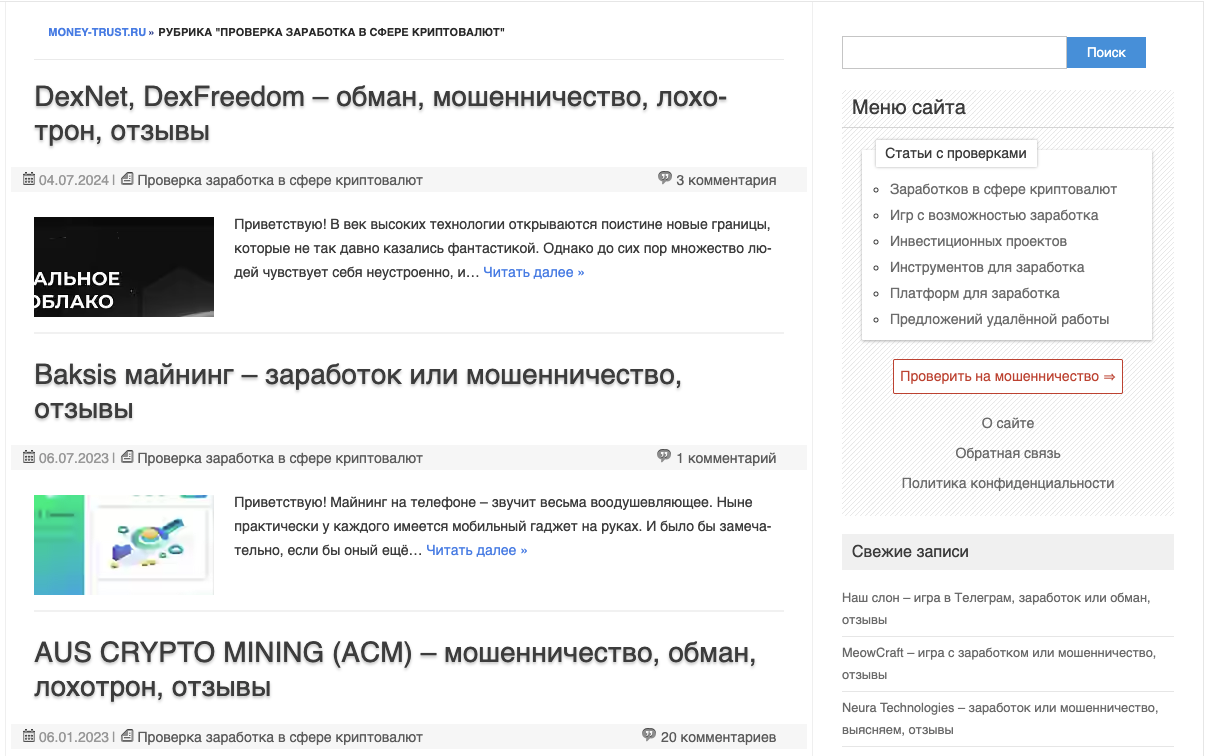
Task: Click category icon in AUS CRYPTO MINING meta
Action: point(127,737)
